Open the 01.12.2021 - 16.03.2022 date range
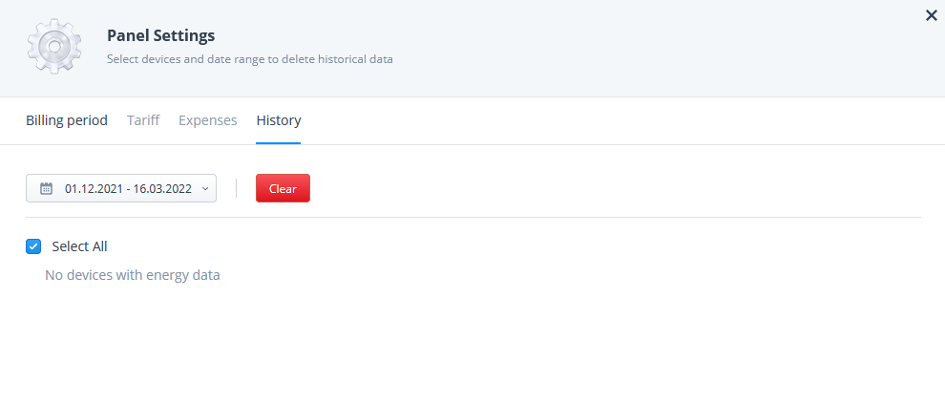This screenshot has height=406, width=945. pyautogui.click(x=121, y=189)
